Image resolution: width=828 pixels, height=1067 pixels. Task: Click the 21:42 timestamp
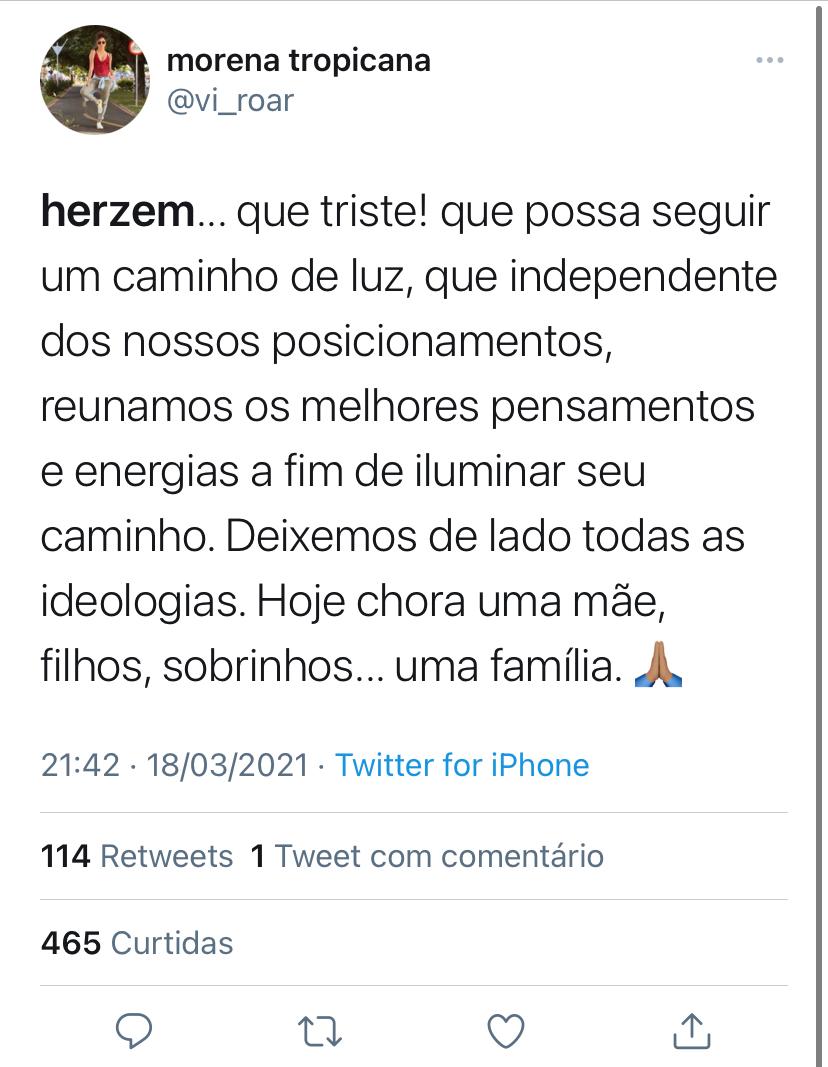tap(82, 765)
